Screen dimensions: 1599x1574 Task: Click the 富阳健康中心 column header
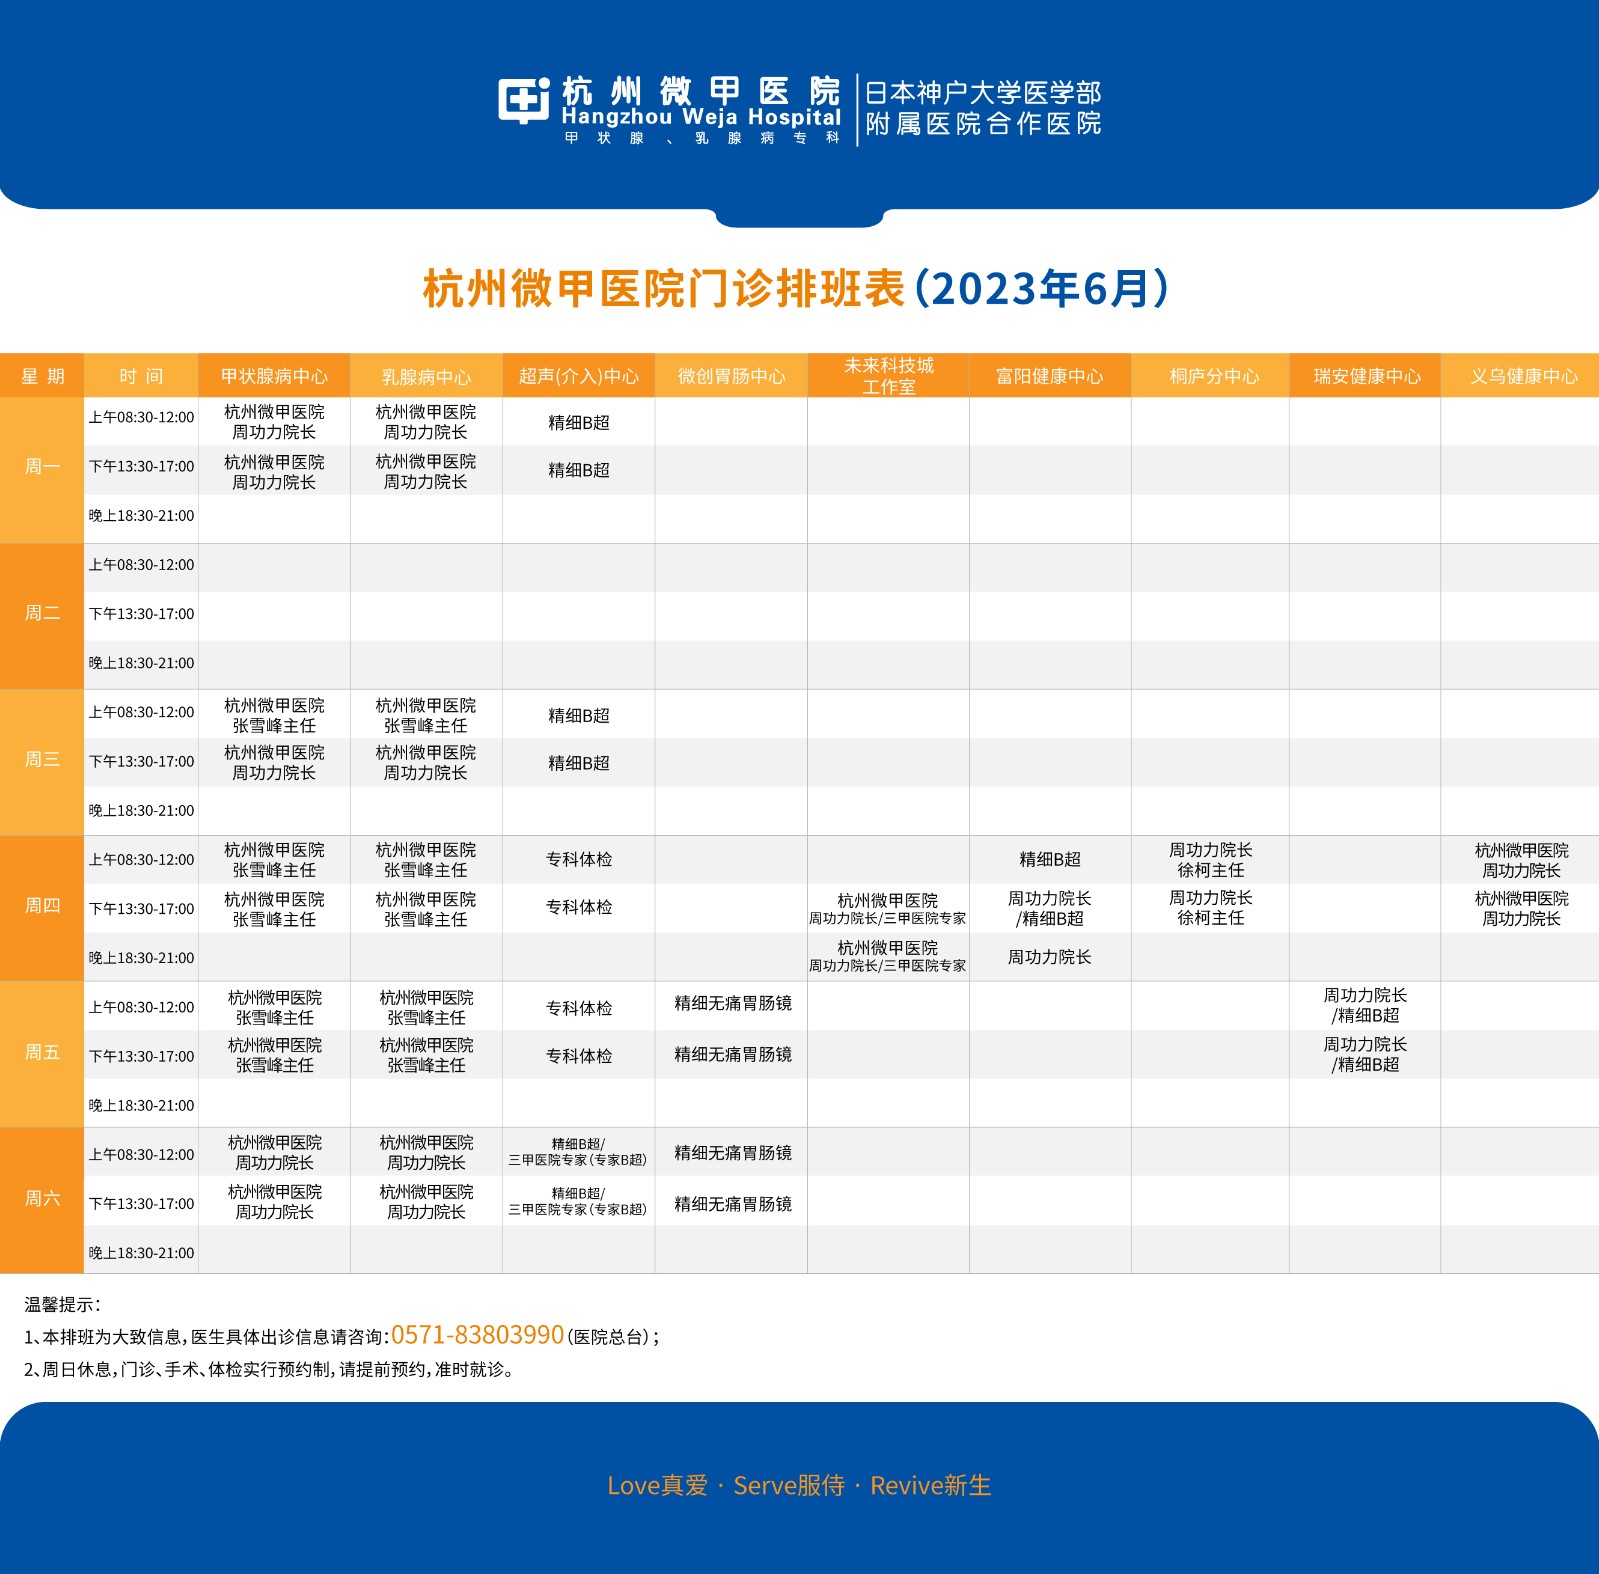(x=1050, y=376)
